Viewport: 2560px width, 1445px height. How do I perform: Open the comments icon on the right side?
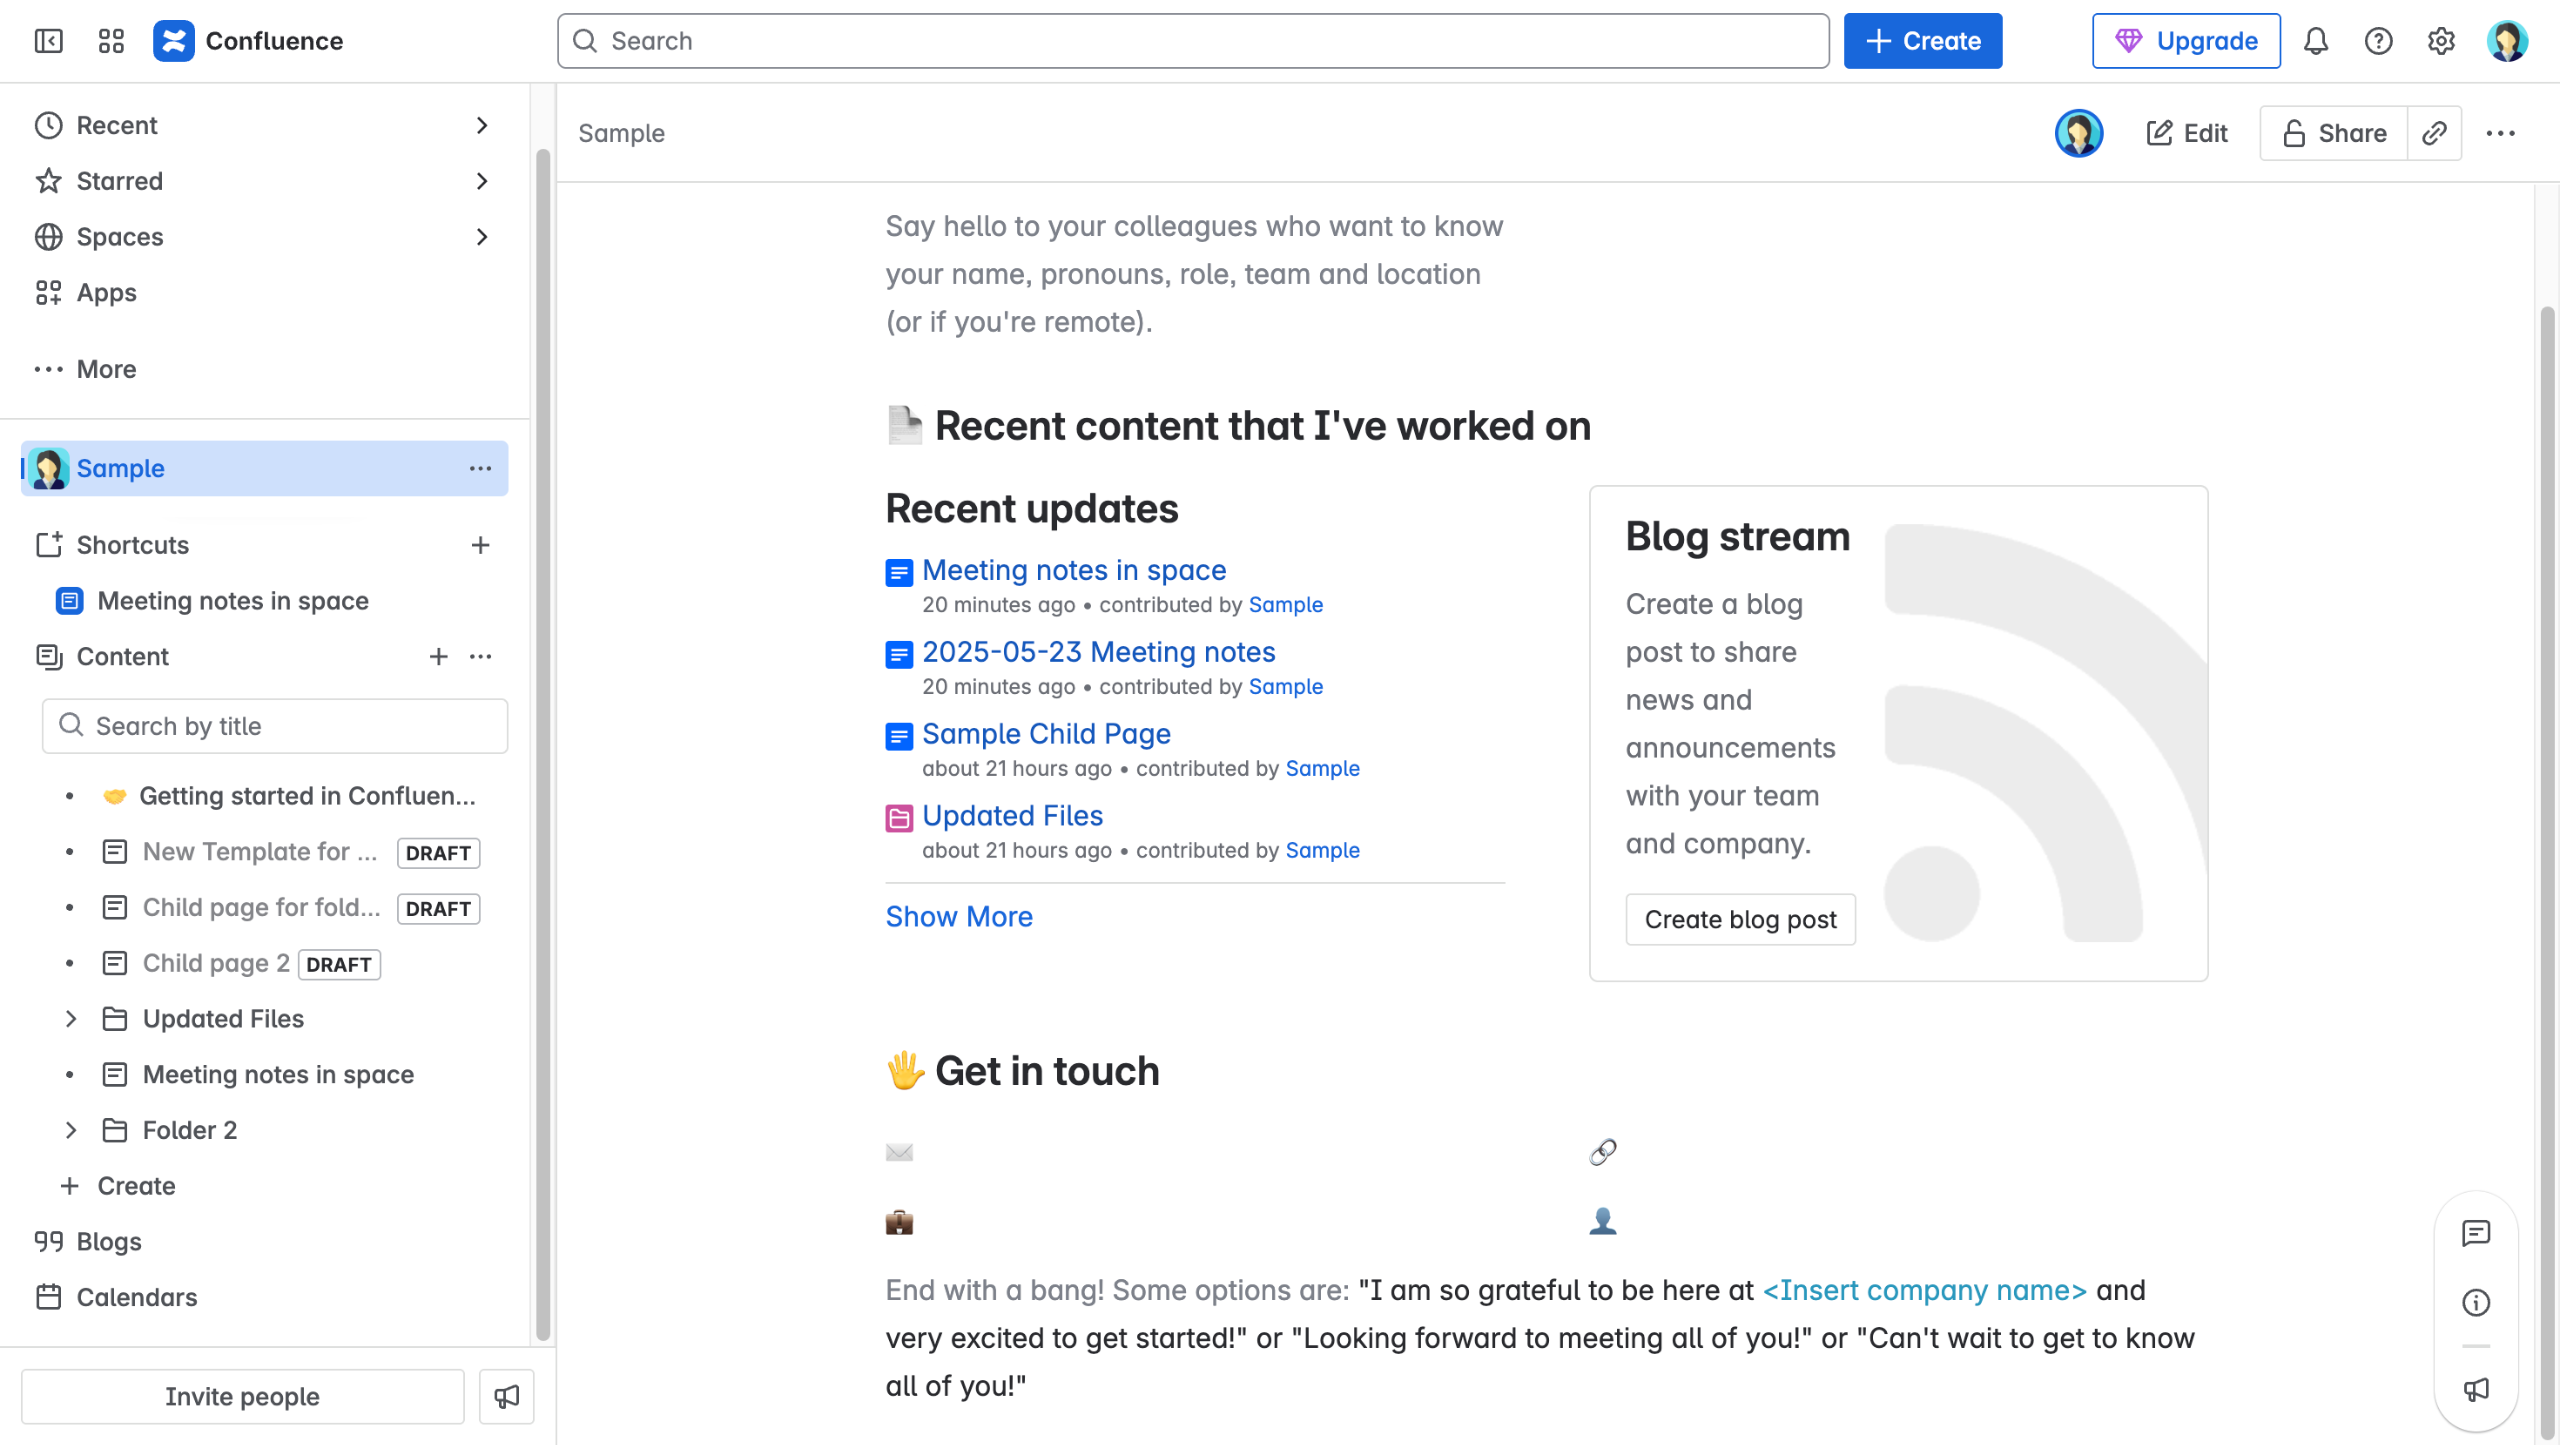[2475, 1233]
